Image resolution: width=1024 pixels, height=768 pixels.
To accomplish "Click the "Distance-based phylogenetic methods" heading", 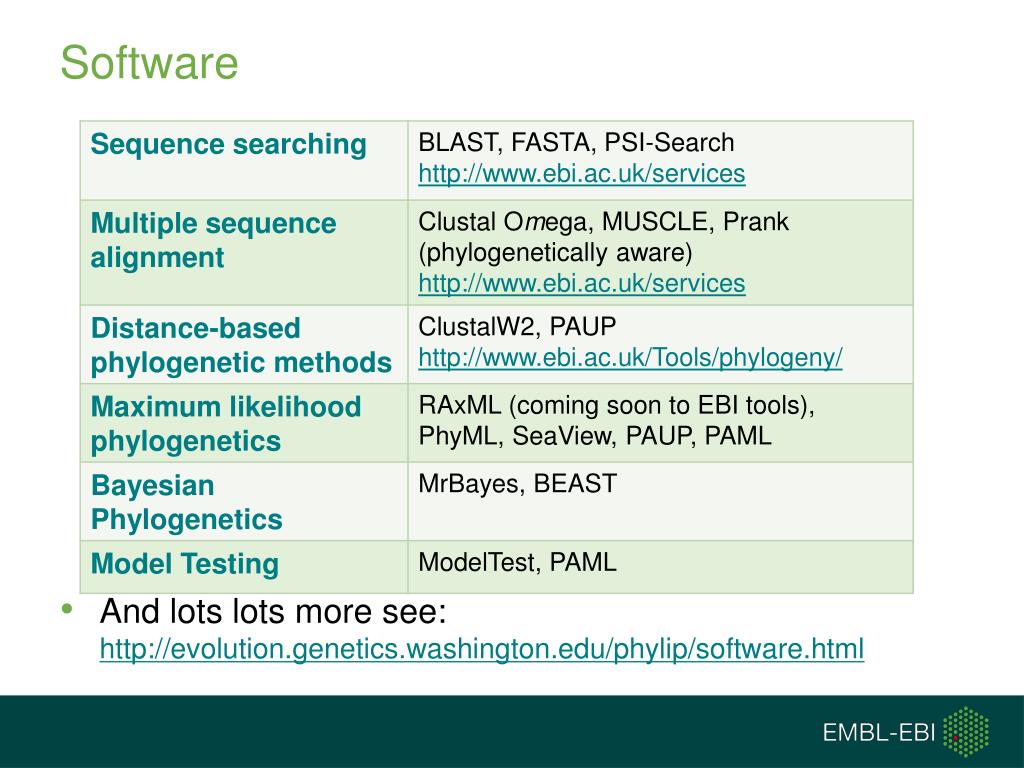I will pos(241,345).
